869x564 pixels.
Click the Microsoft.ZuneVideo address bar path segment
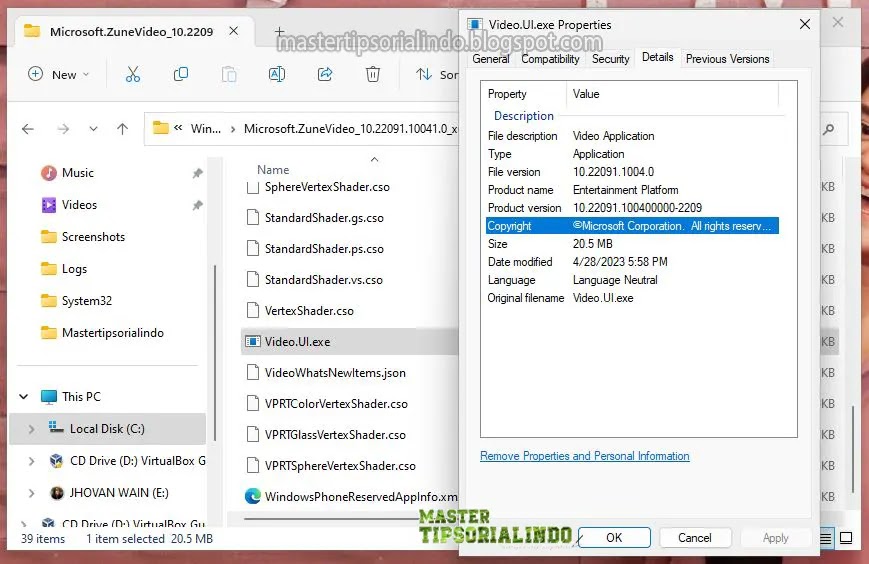pyautogui.click(x=351, y=129)
